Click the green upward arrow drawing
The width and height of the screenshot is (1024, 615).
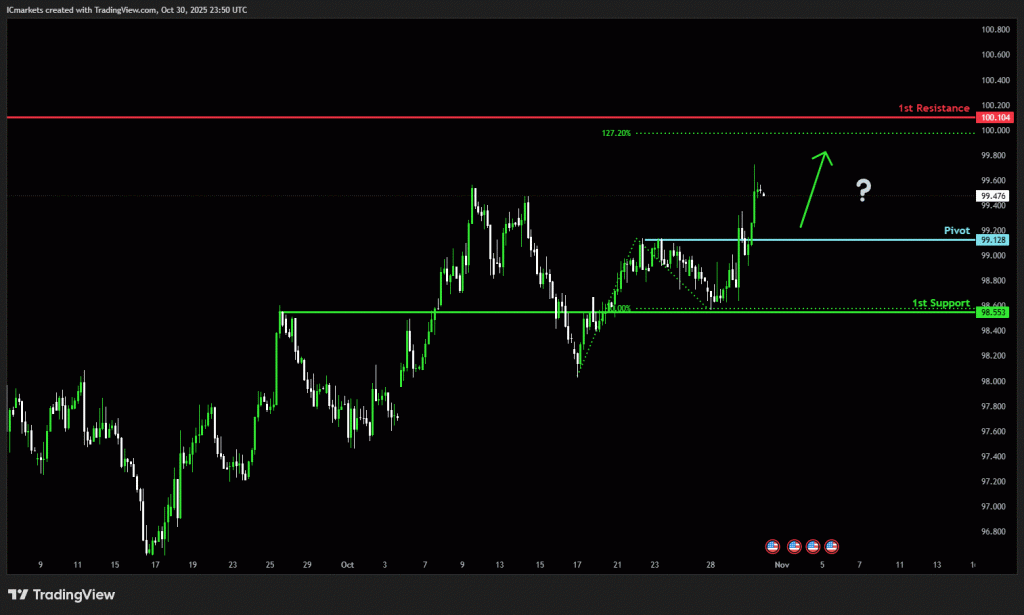point(813,188)
